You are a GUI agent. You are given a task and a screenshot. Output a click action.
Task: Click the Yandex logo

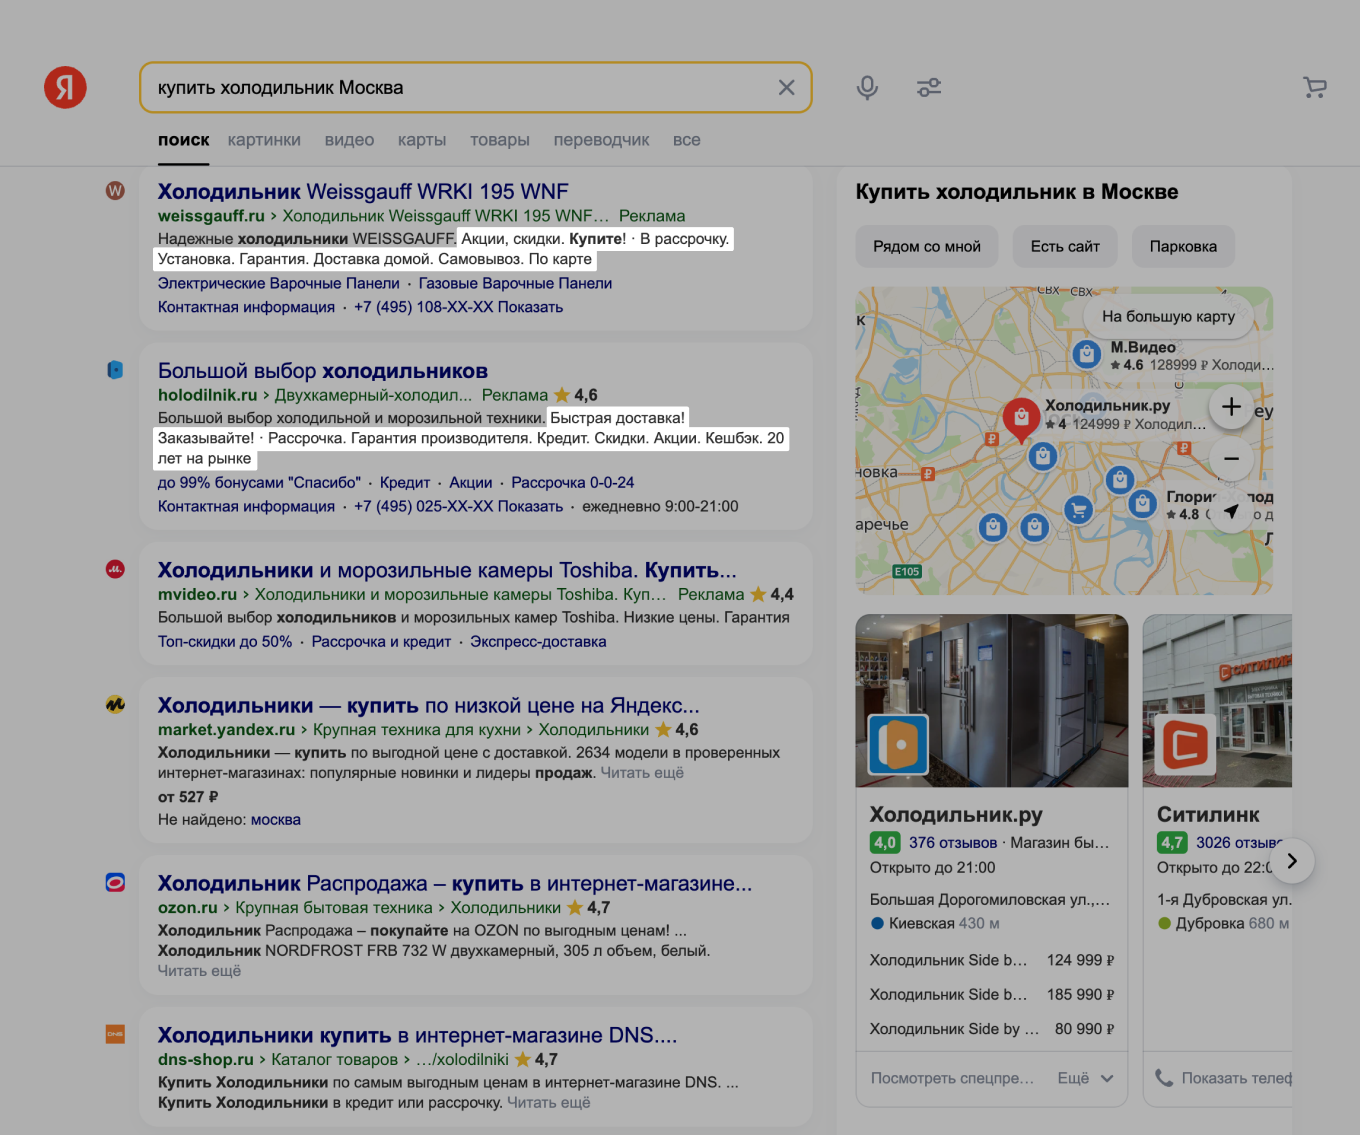(64, 87)
